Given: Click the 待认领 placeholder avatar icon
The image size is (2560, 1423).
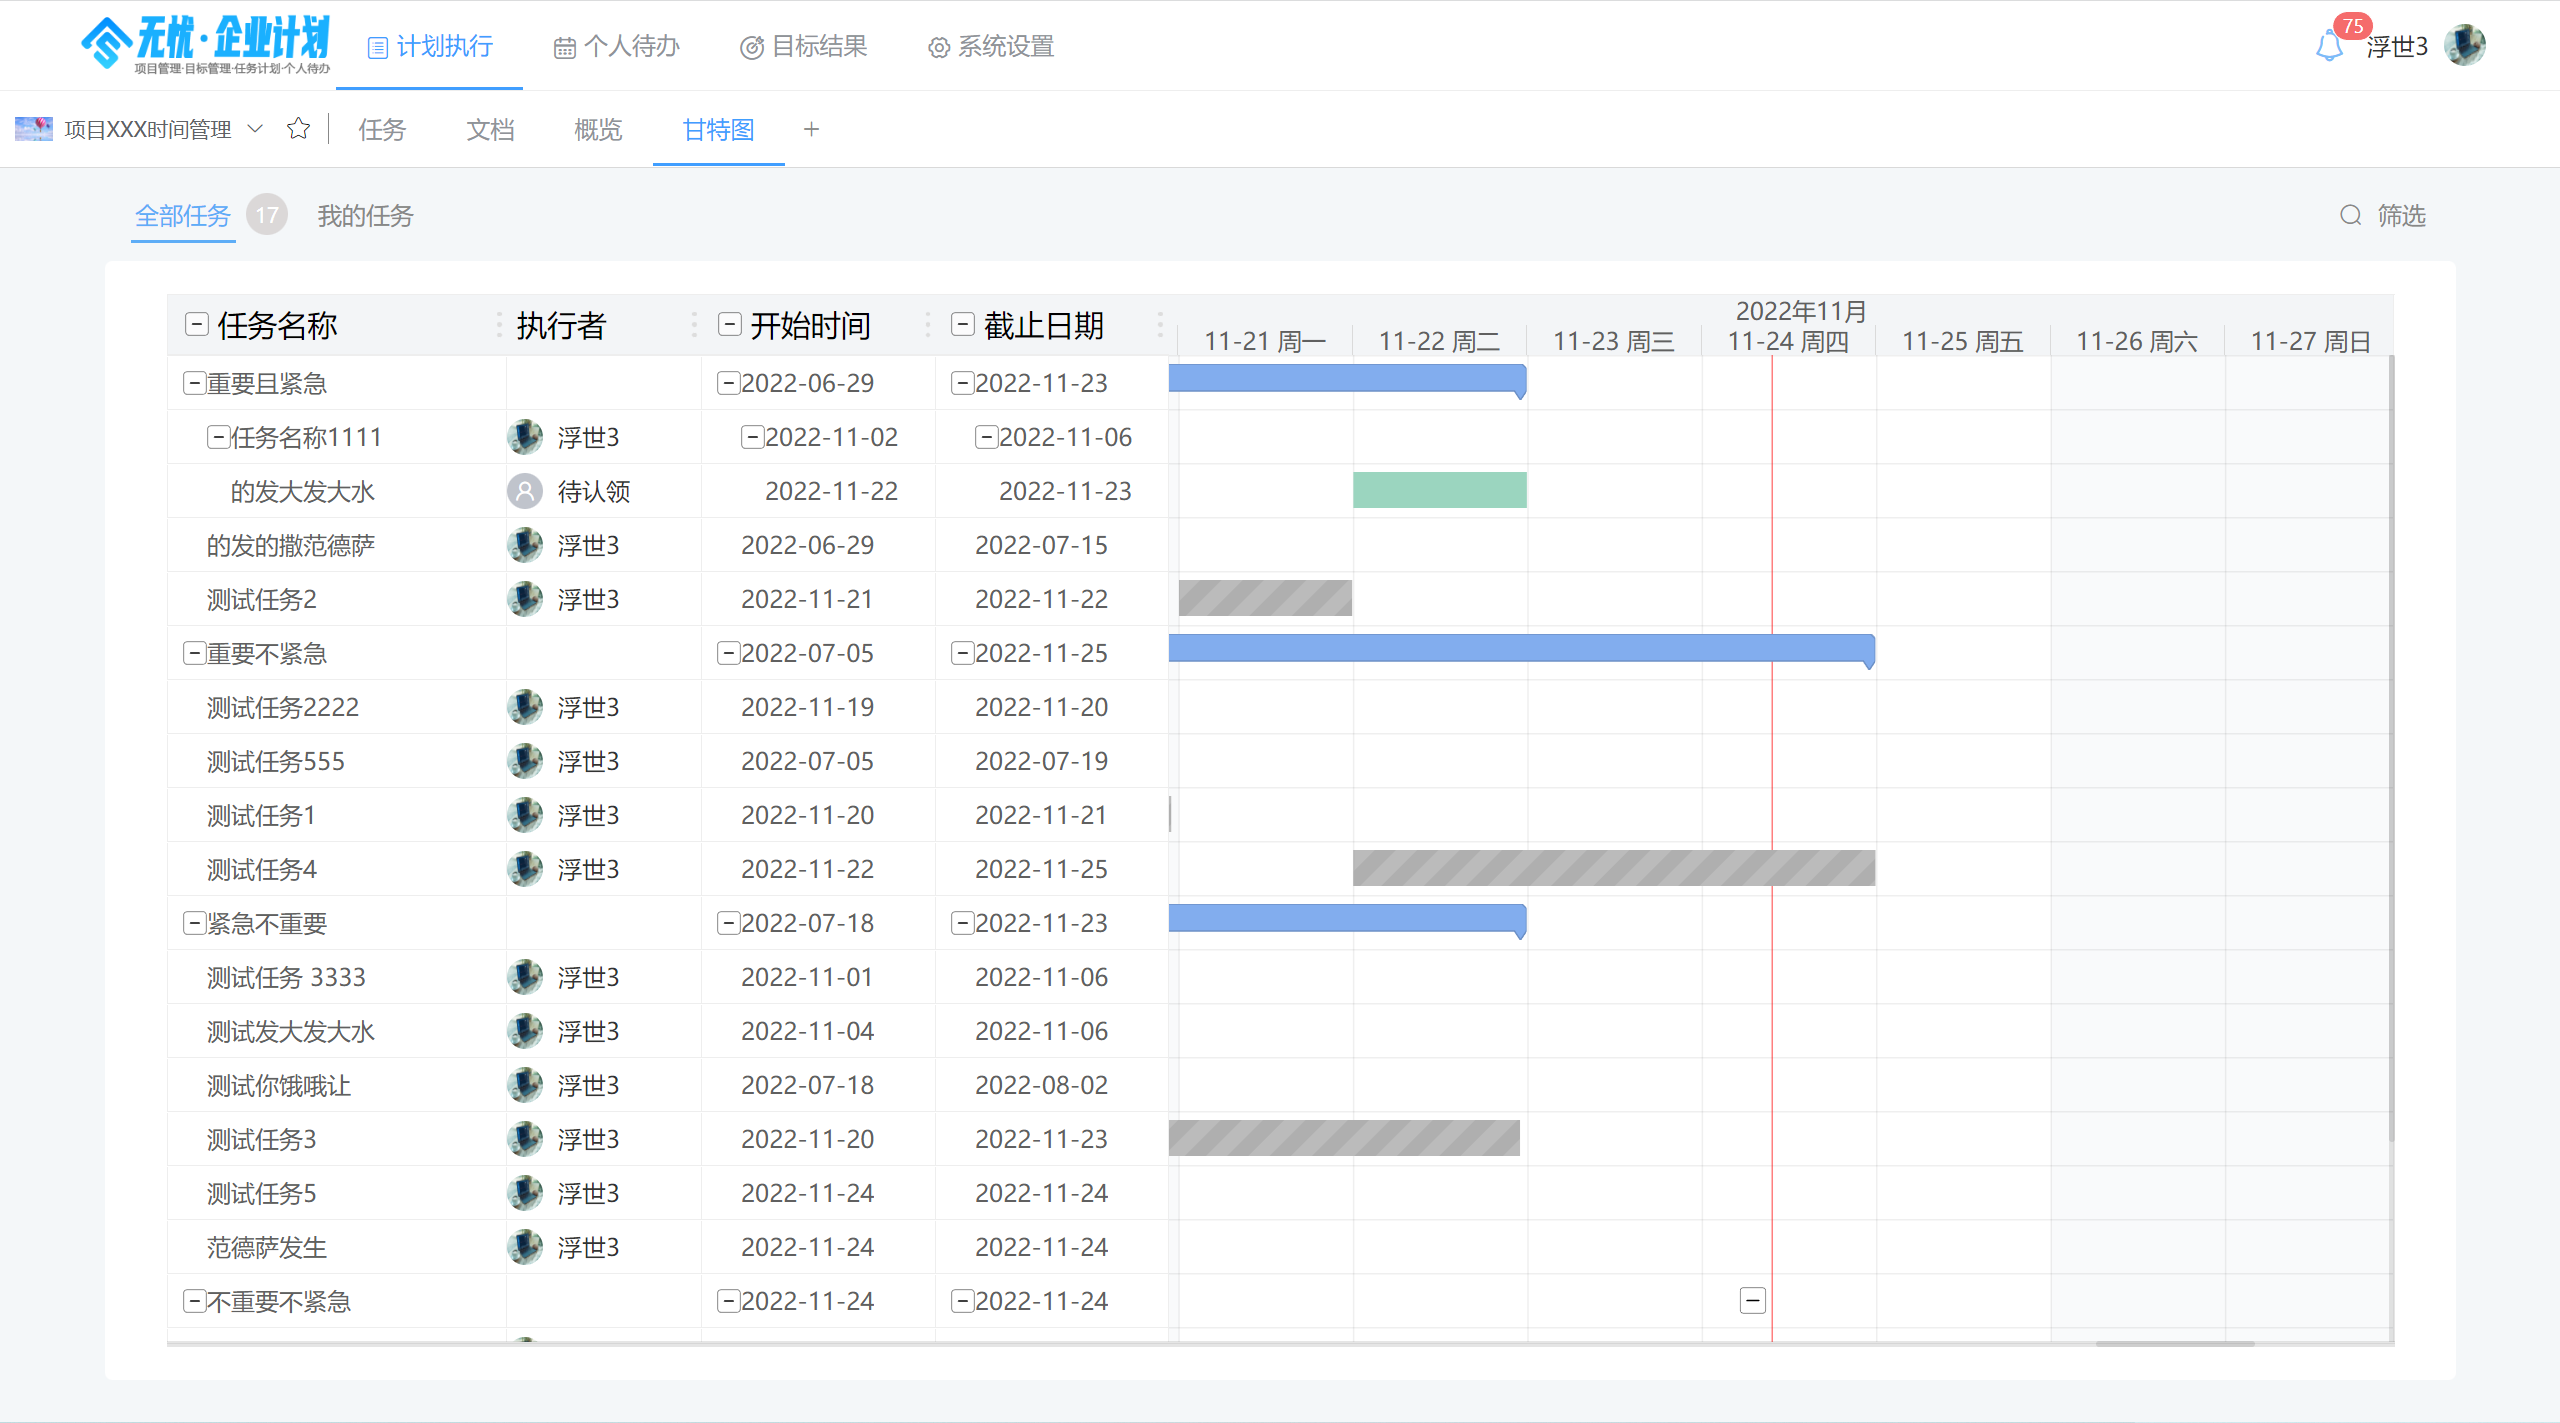Looking at the screenshot, I should coord(525,491).
